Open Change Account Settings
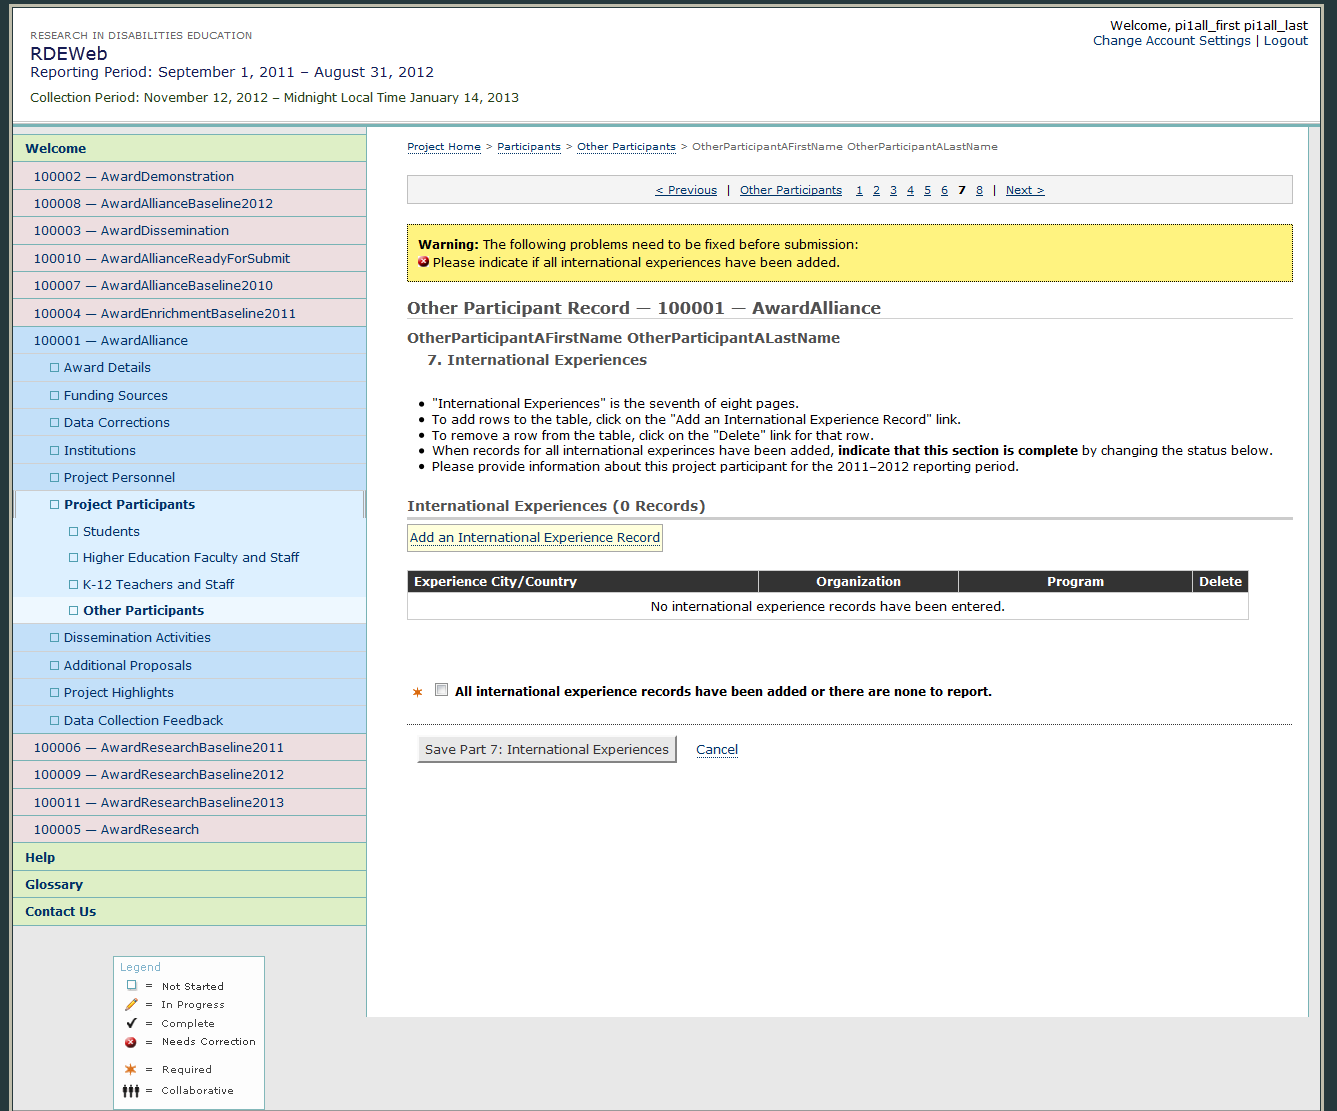Viewport: 1337px width, 1111px height. coord(1171,41)
